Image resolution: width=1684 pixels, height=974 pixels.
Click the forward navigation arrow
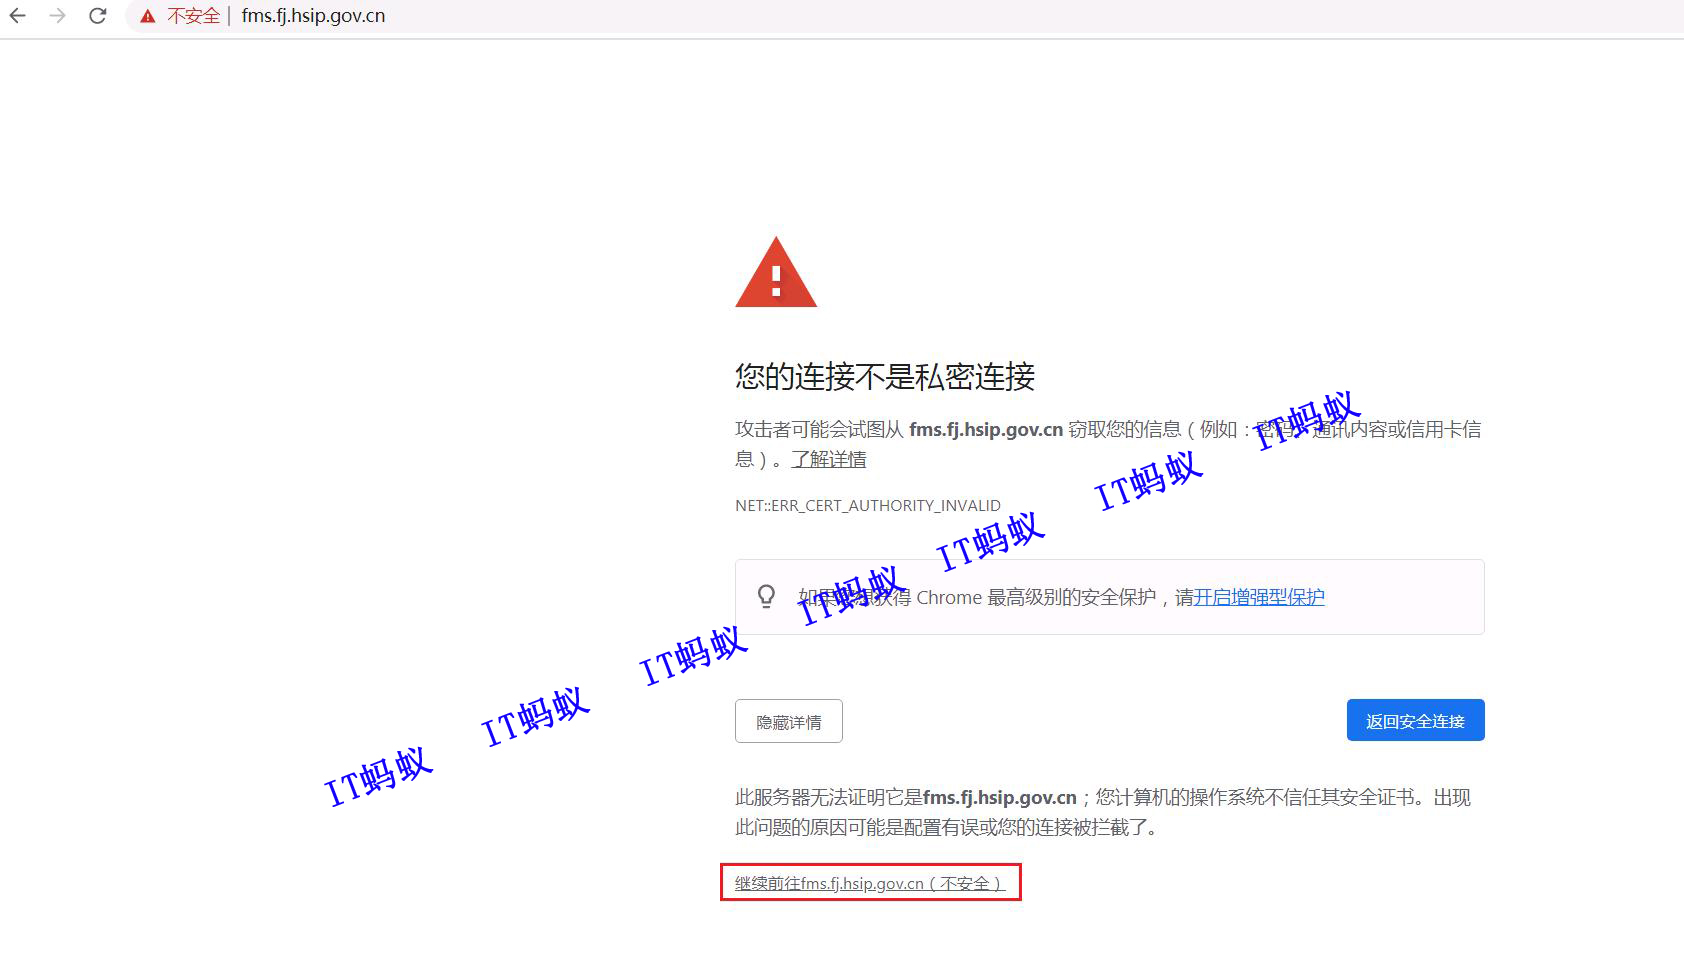(x=58, y=16)
